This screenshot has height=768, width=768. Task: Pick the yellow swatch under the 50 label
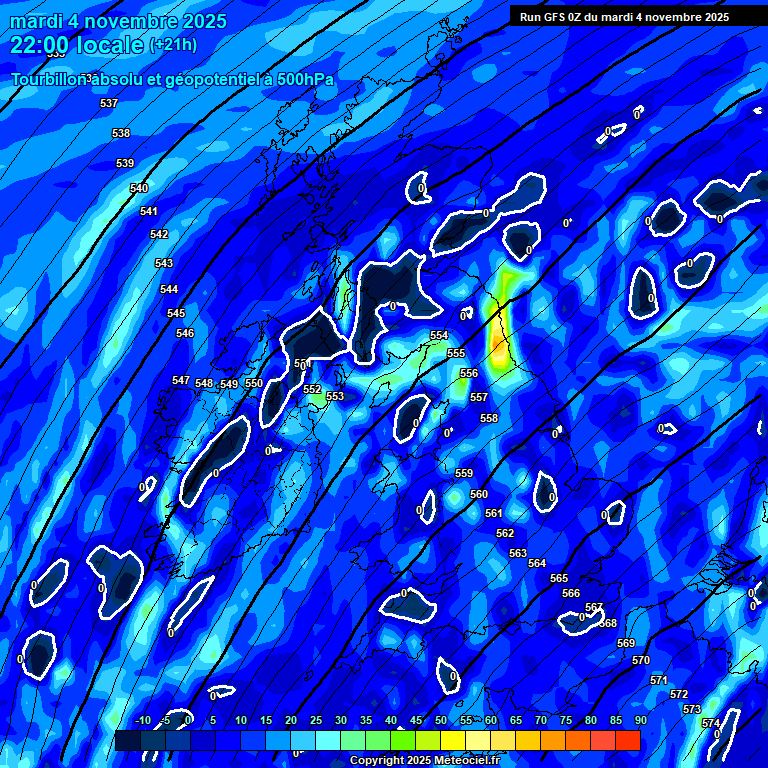click(453, 741)
